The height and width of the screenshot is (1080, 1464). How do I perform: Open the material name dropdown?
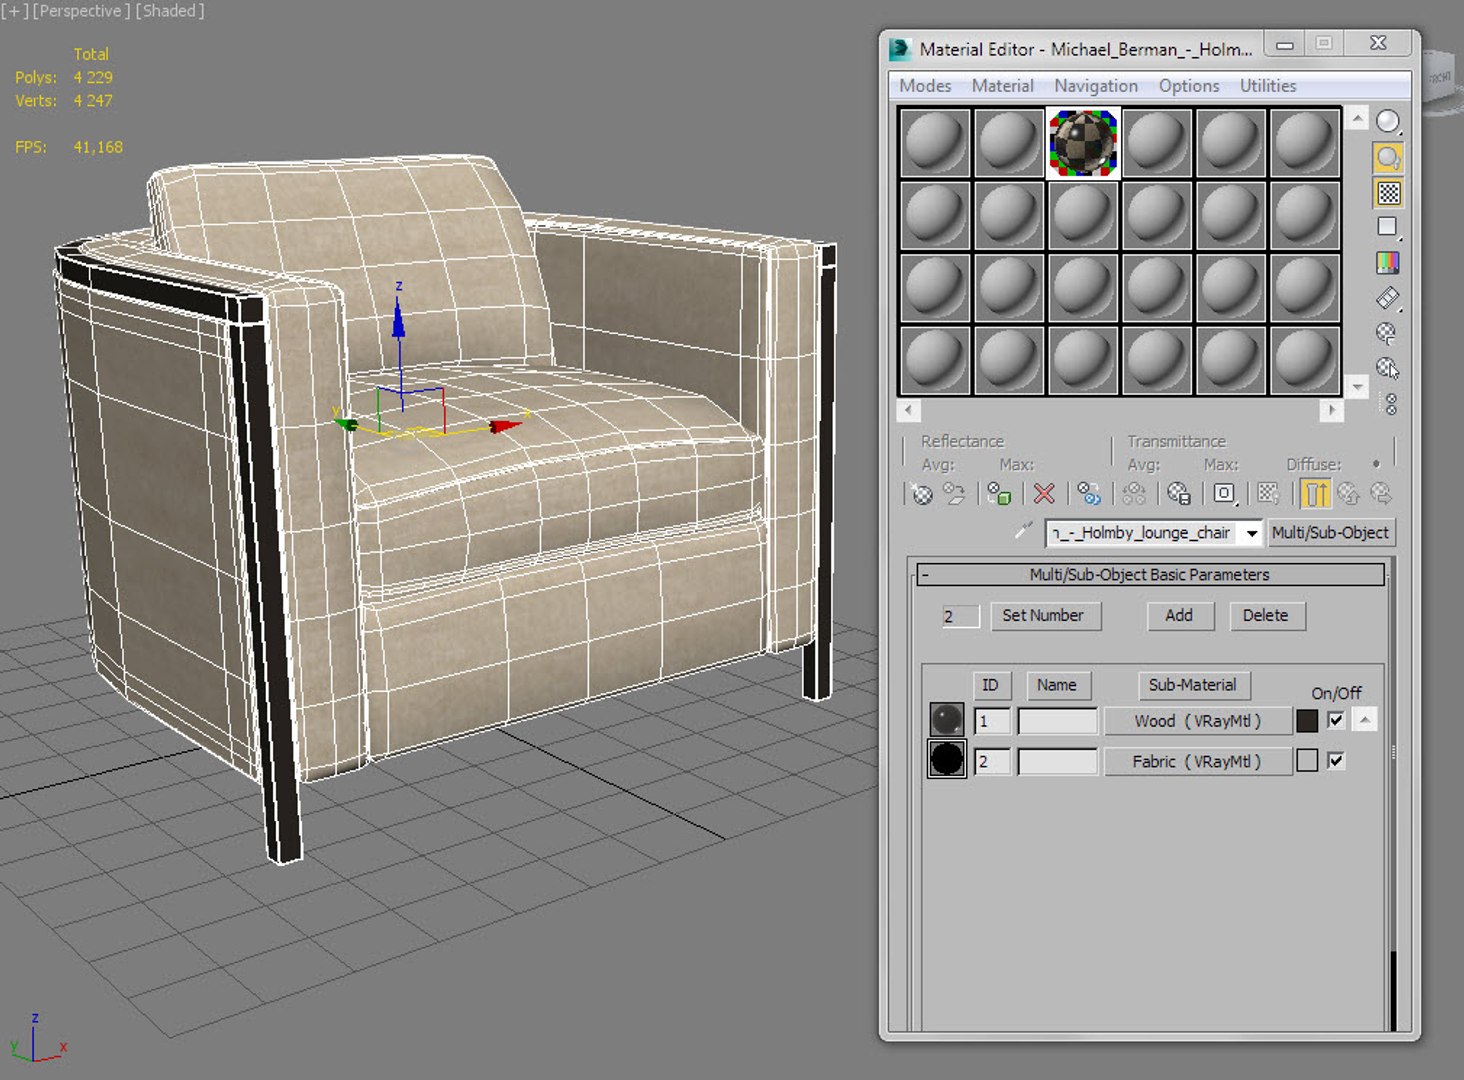(x=1251, y=533)
